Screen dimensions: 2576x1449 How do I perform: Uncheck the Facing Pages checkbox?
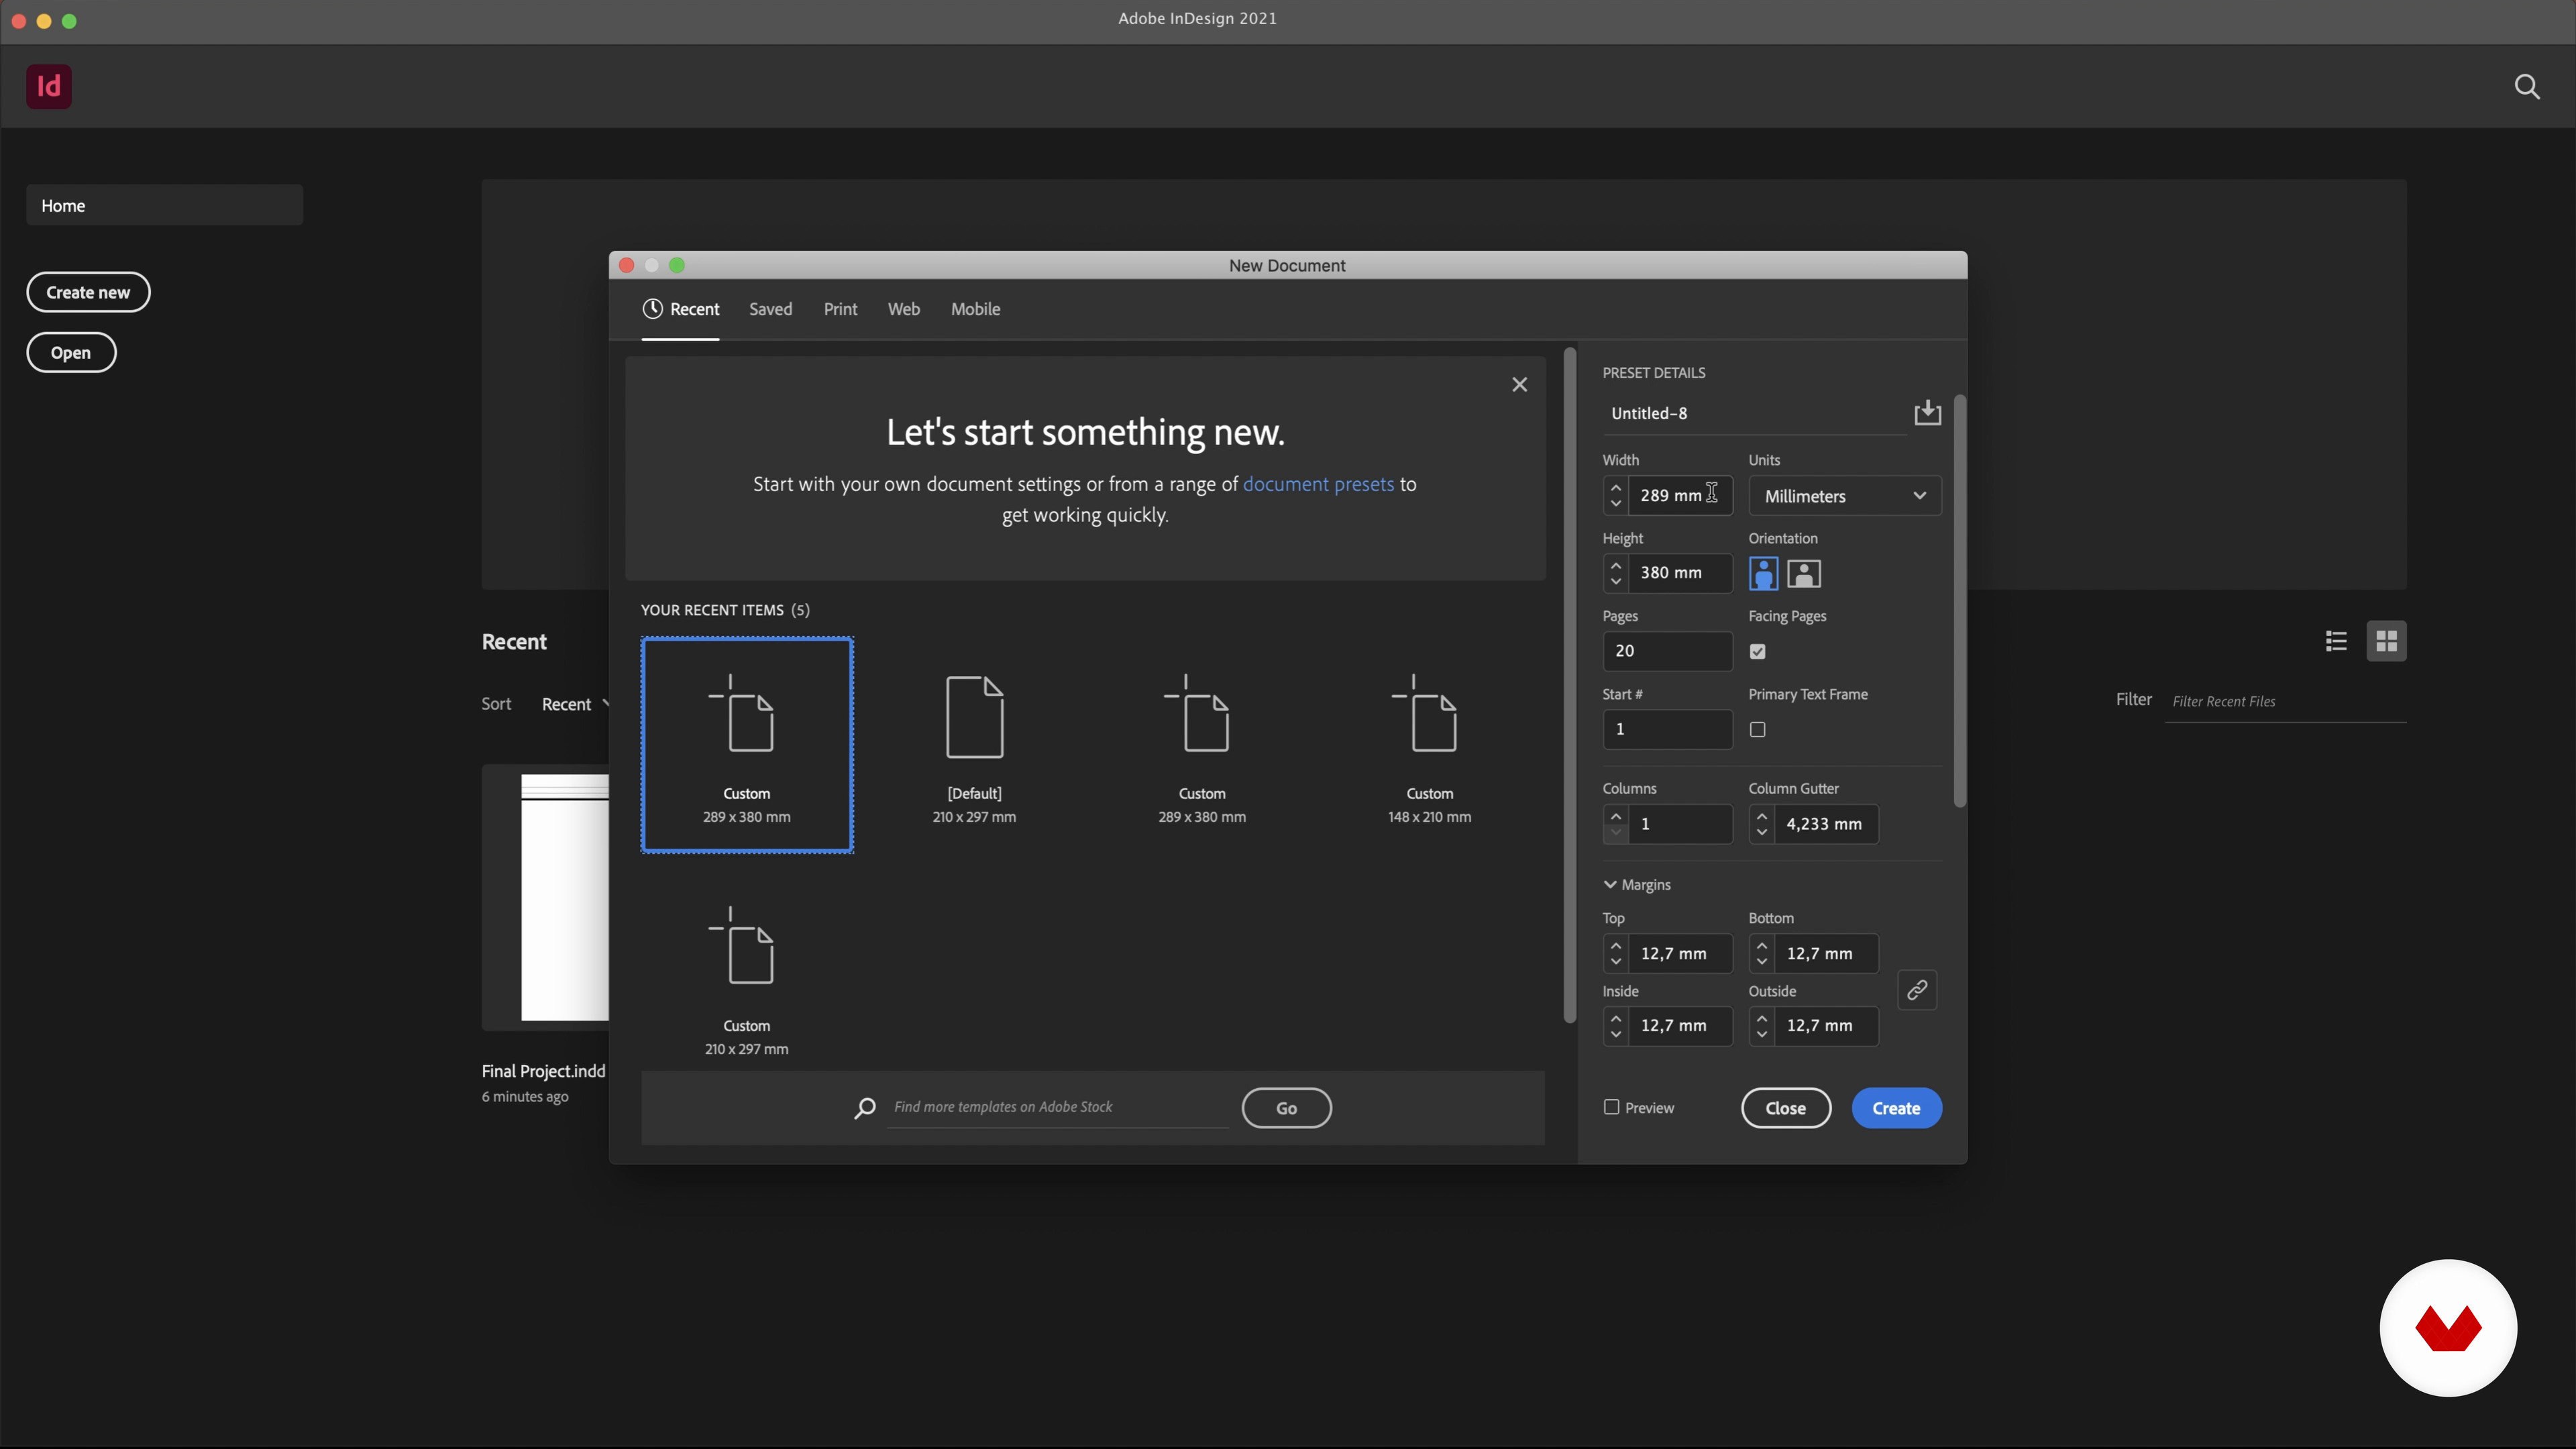[1757, 652]
